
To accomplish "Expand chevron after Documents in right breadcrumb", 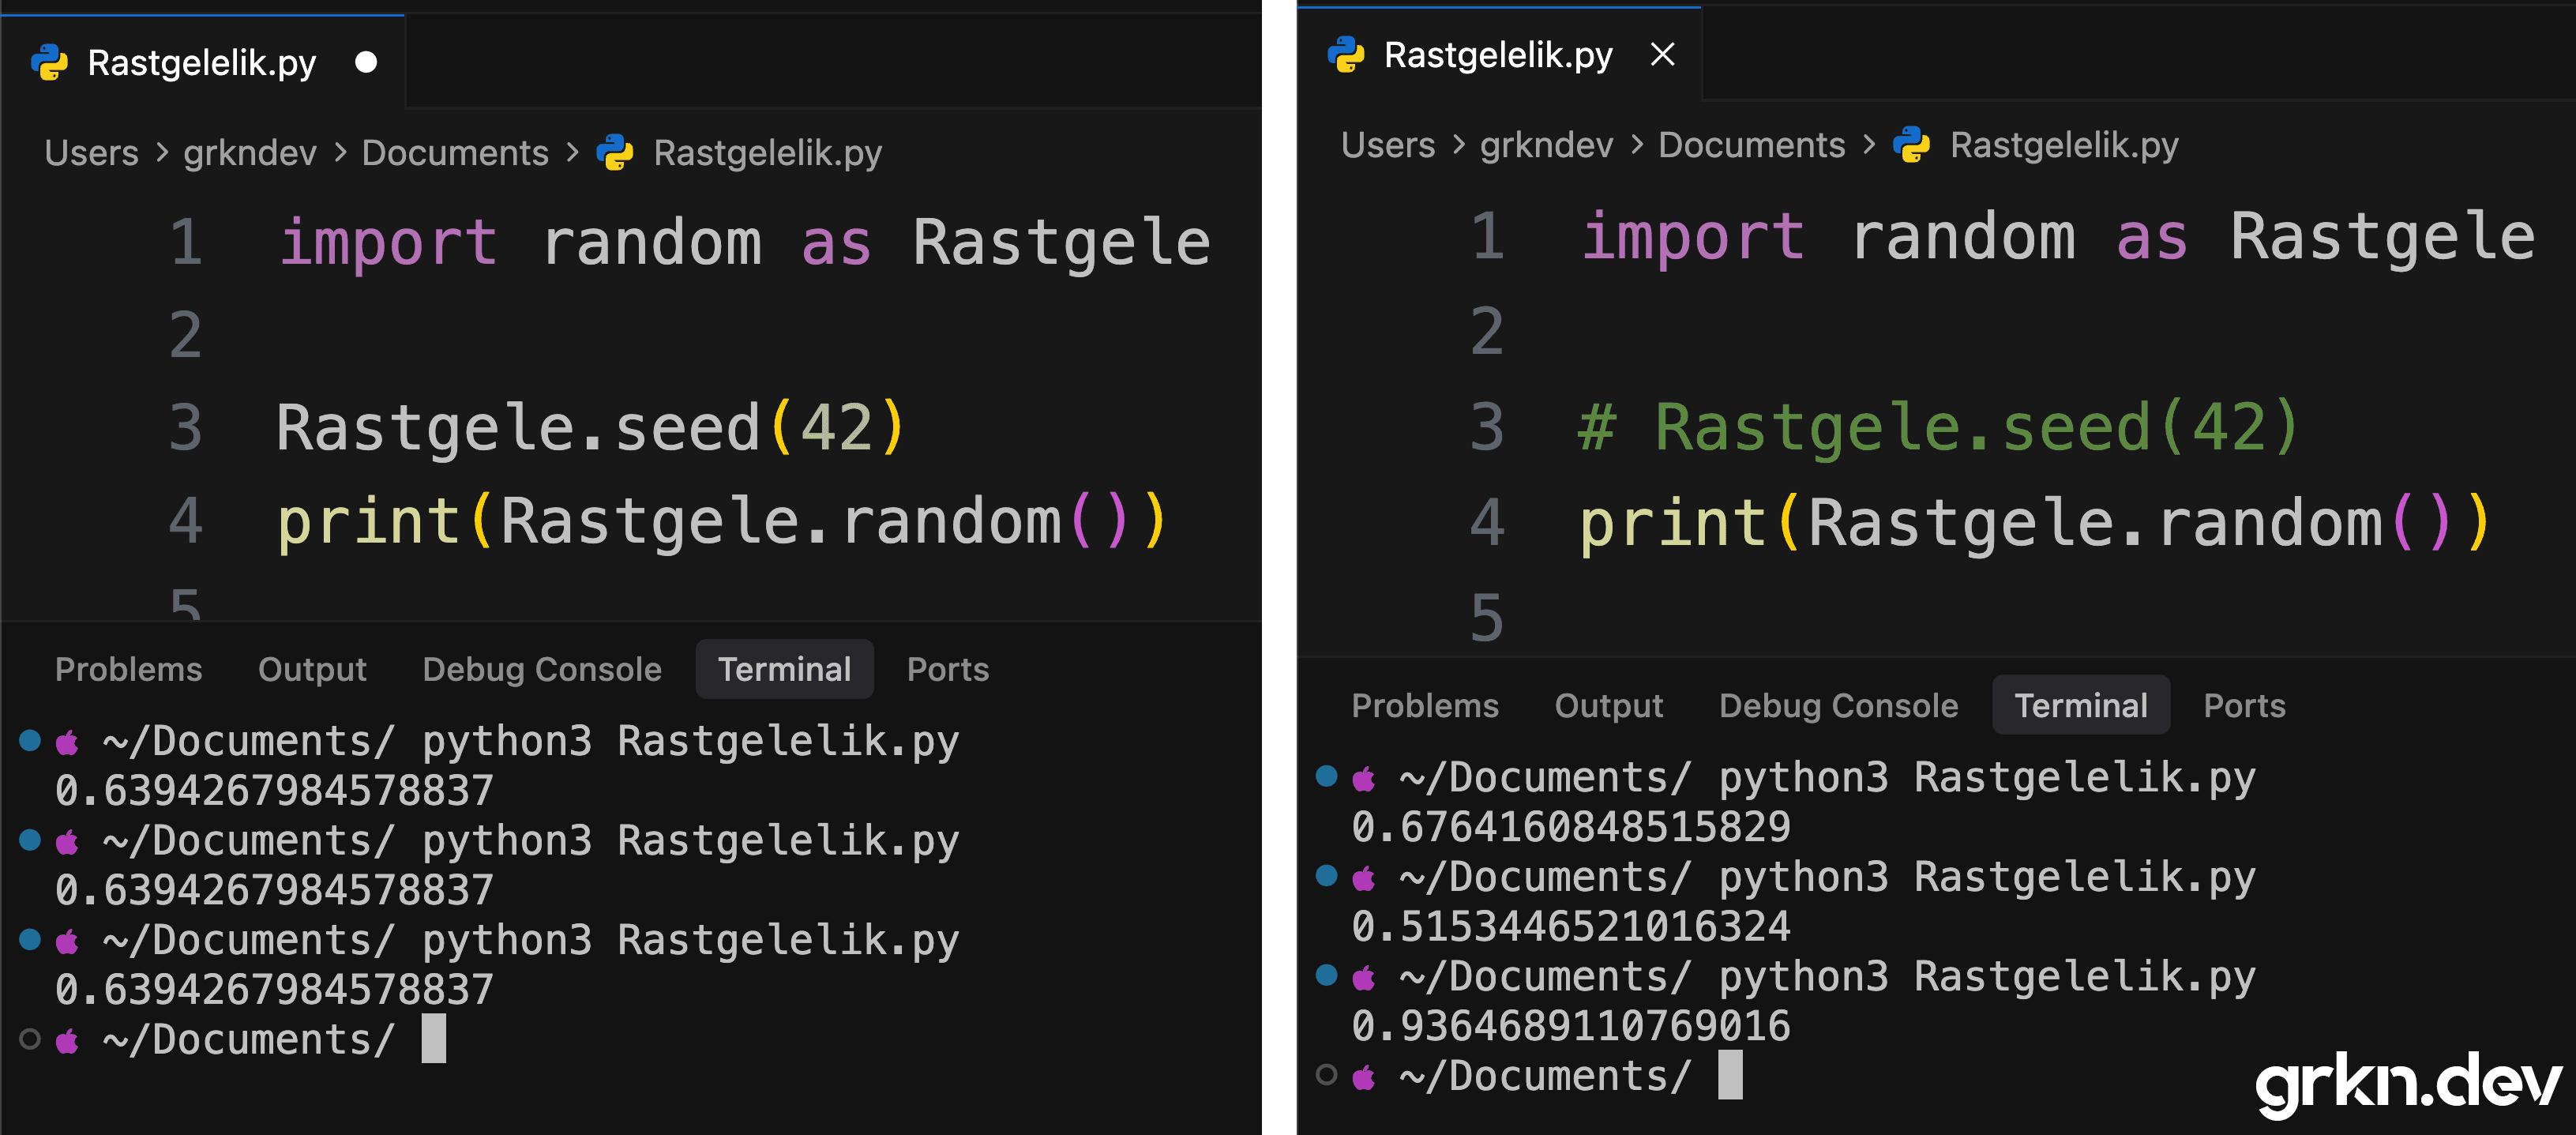I will coord(1869,145).
